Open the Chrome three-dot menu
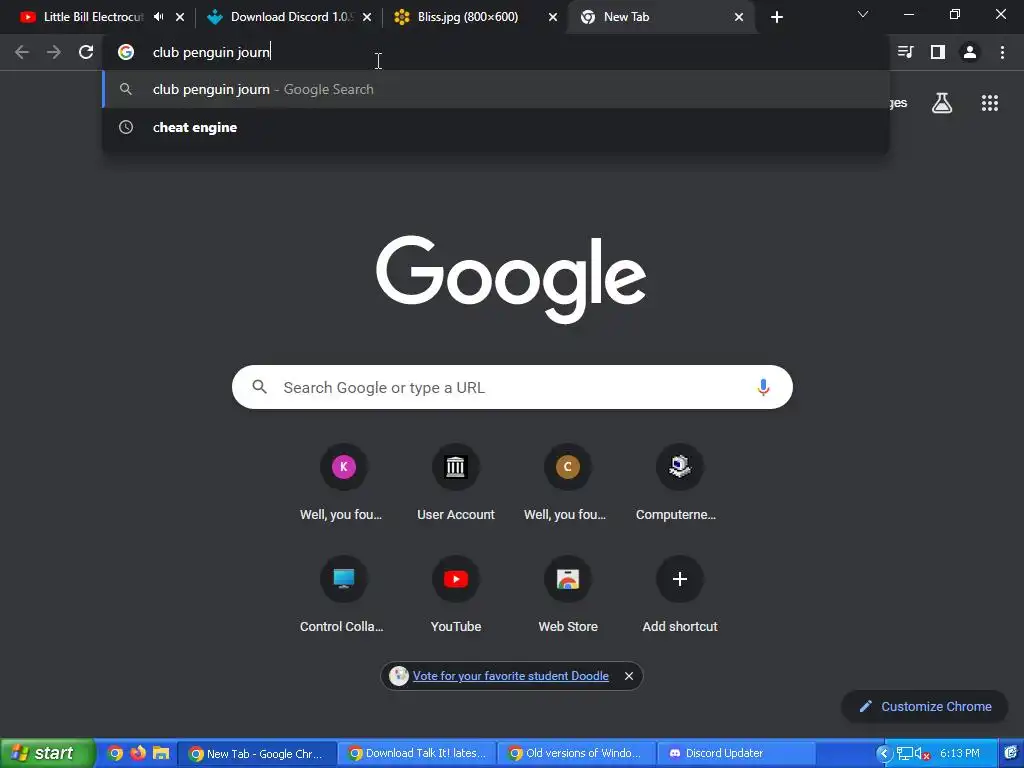This screenshot has height=768, width=1024. [x=1002, y=52]
